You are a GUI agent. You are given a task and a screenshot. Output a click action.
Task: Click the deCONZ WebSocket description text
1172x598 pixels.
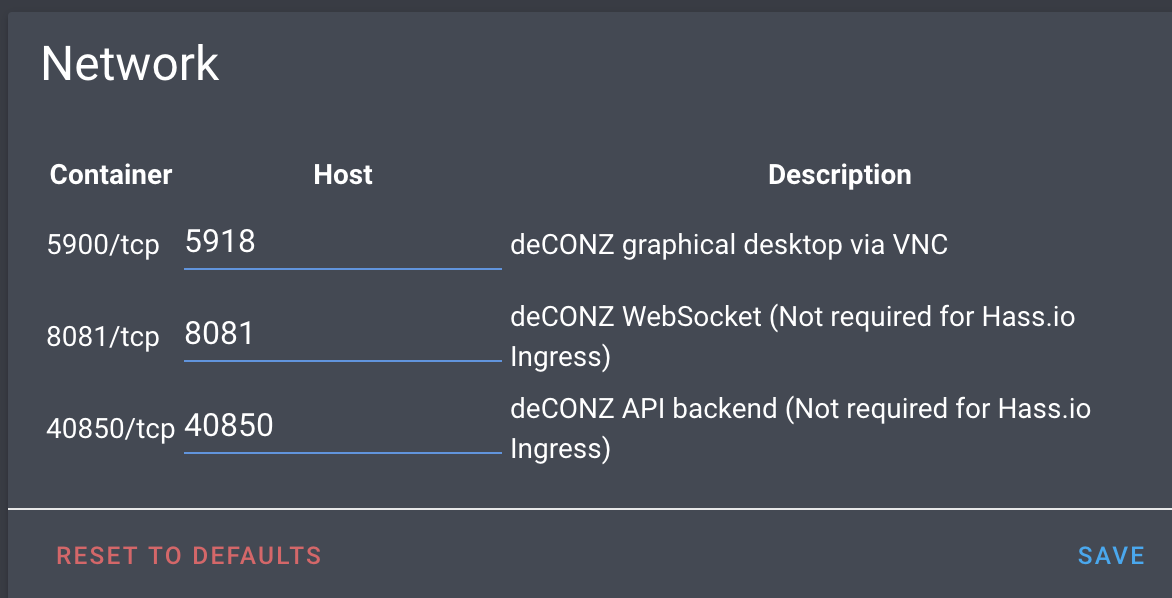(791, 336)
